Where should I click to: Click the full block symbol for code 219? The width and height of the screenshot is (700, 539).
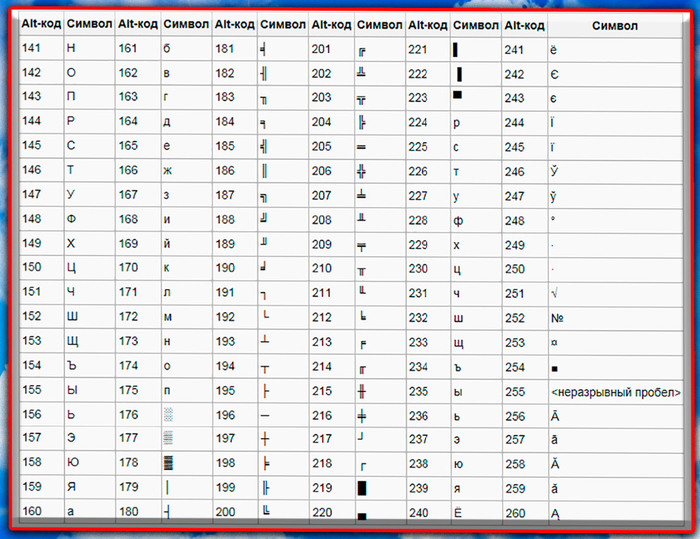[x=362, y=488]
